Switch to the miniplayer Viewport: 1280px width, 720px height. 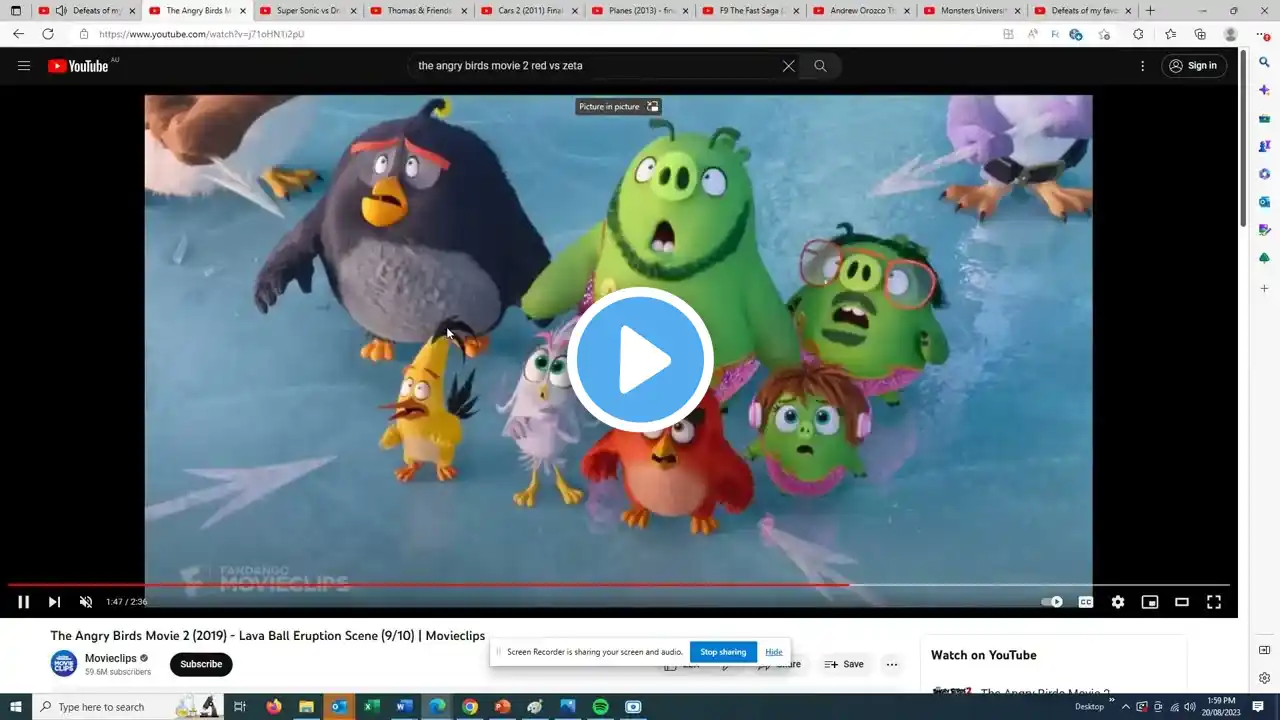click(1150, 602)
